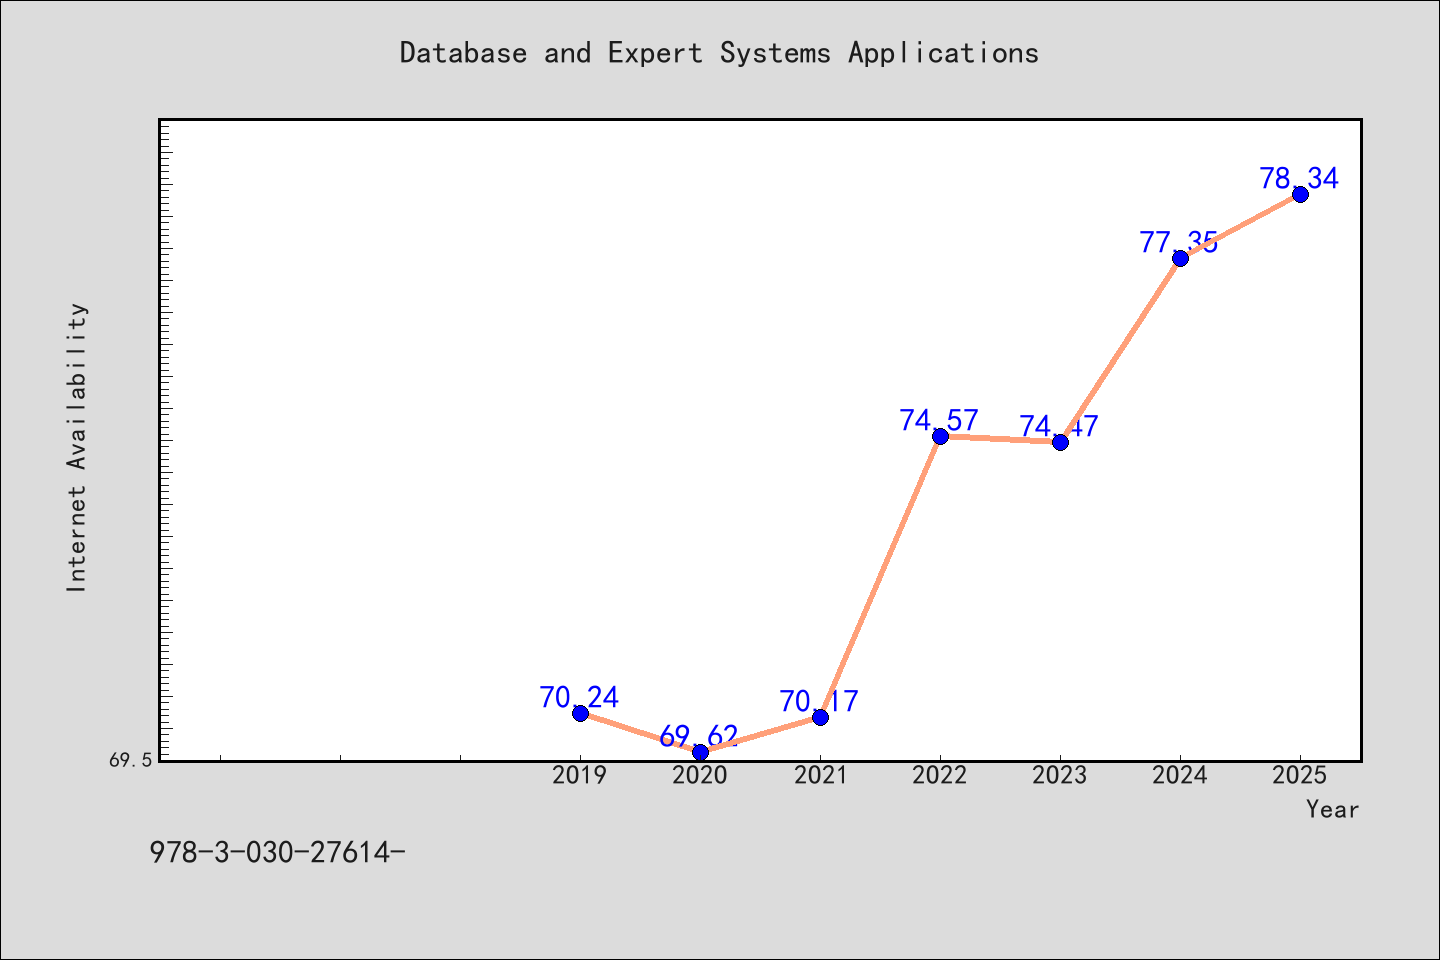Image resolution: width=1440 pixels, height=960 pixels.
Task: Select the value label 78.34
Action: [1300, 178]
